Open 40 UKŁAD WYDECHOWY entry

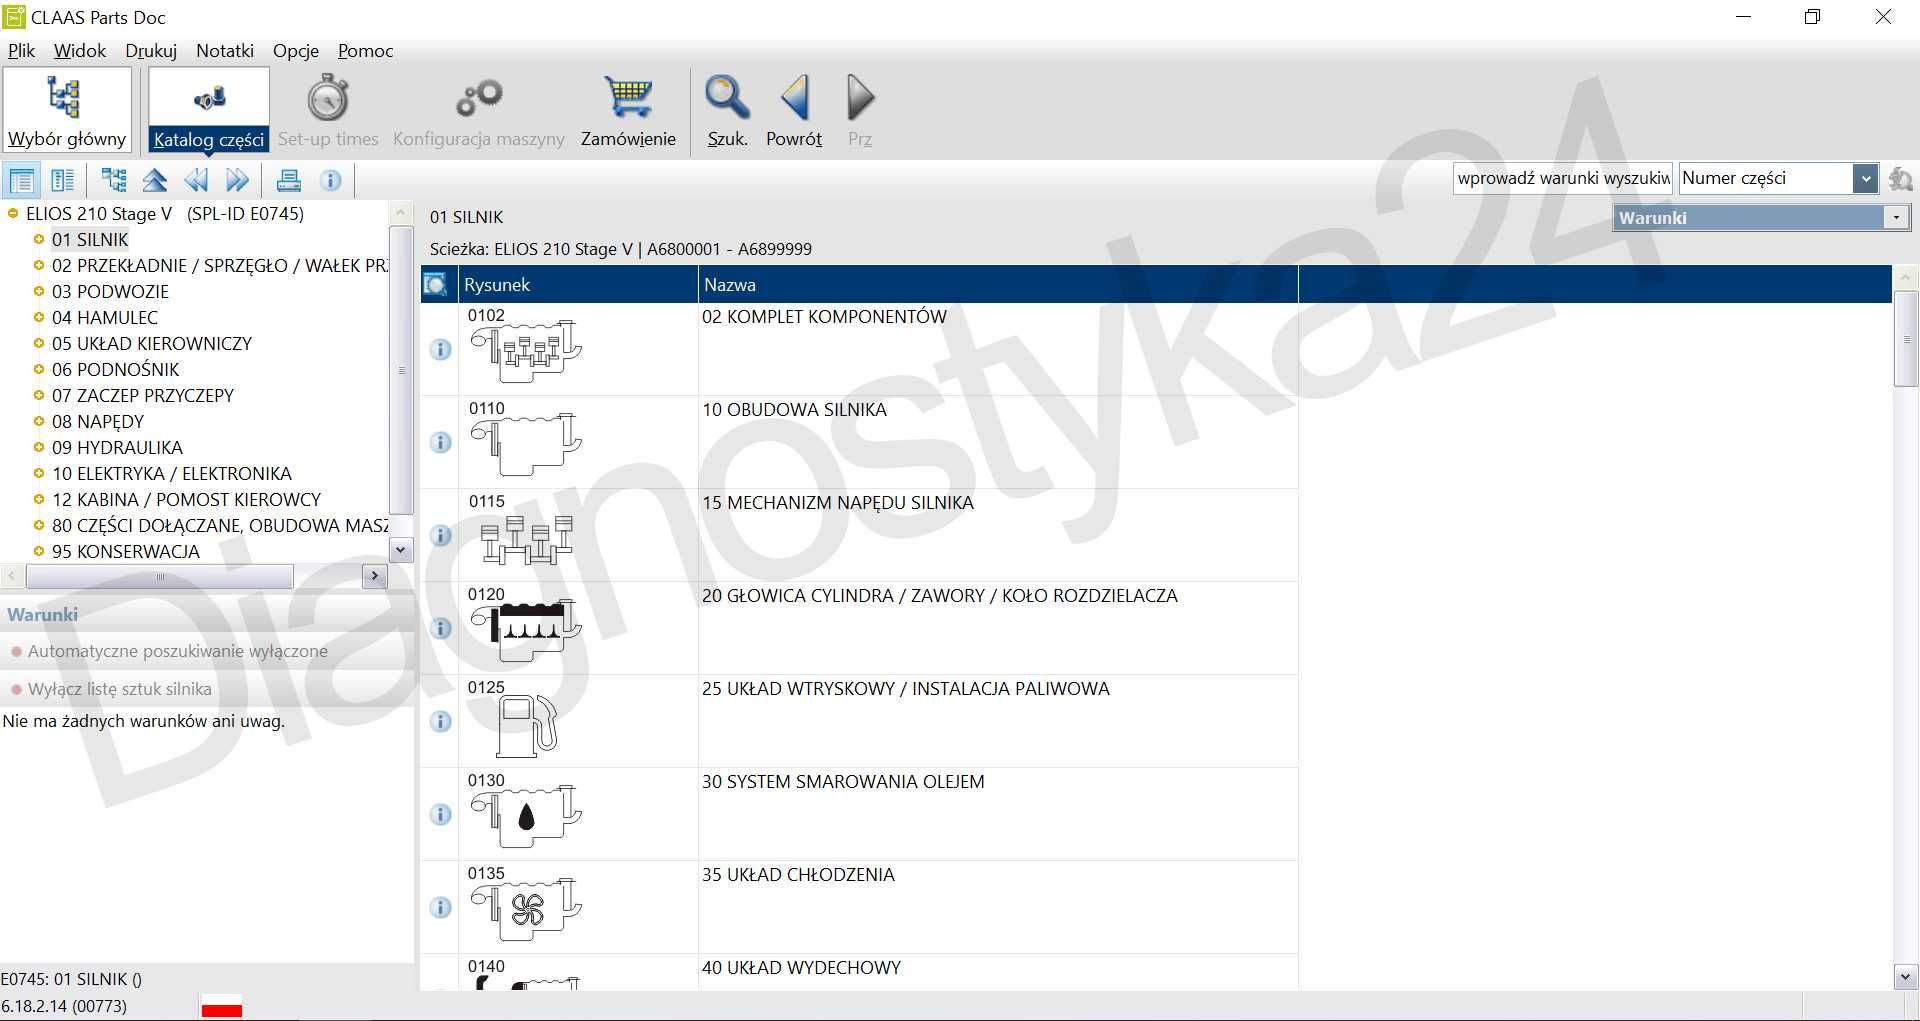[x=801, y=968]
